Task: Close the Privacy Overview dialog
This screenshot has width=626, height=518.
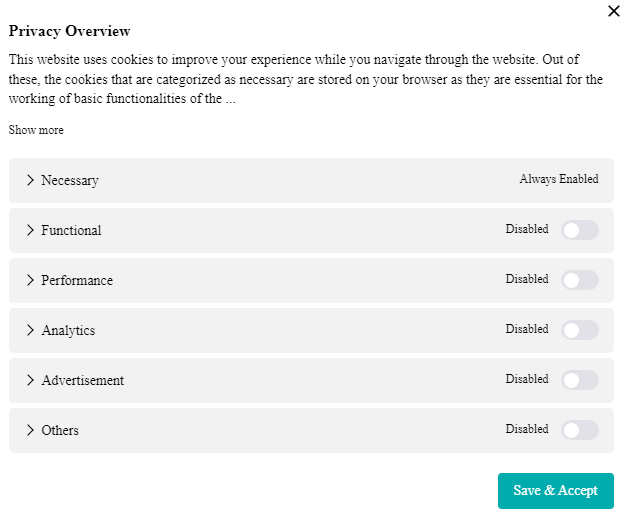Action: point(613,11)
